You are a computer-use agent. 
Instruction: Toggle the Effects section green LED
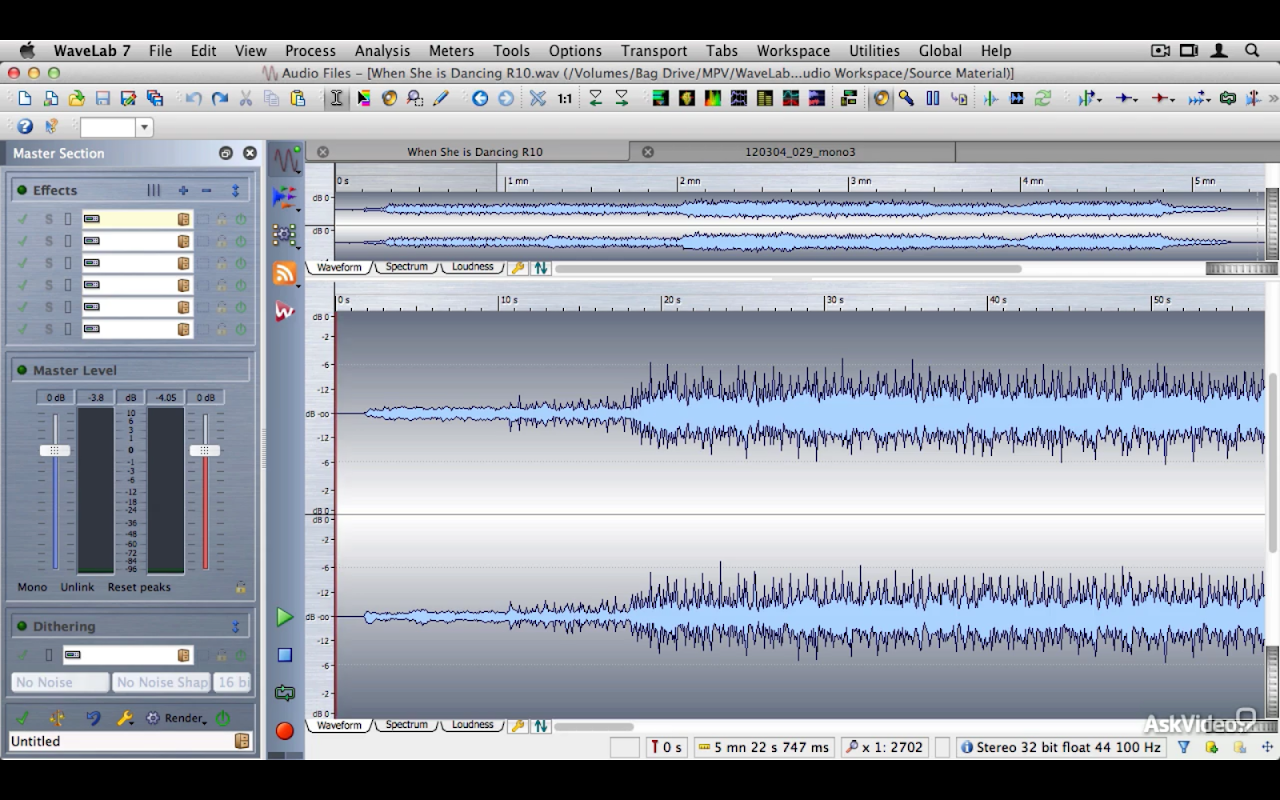[x=21, y=190]
